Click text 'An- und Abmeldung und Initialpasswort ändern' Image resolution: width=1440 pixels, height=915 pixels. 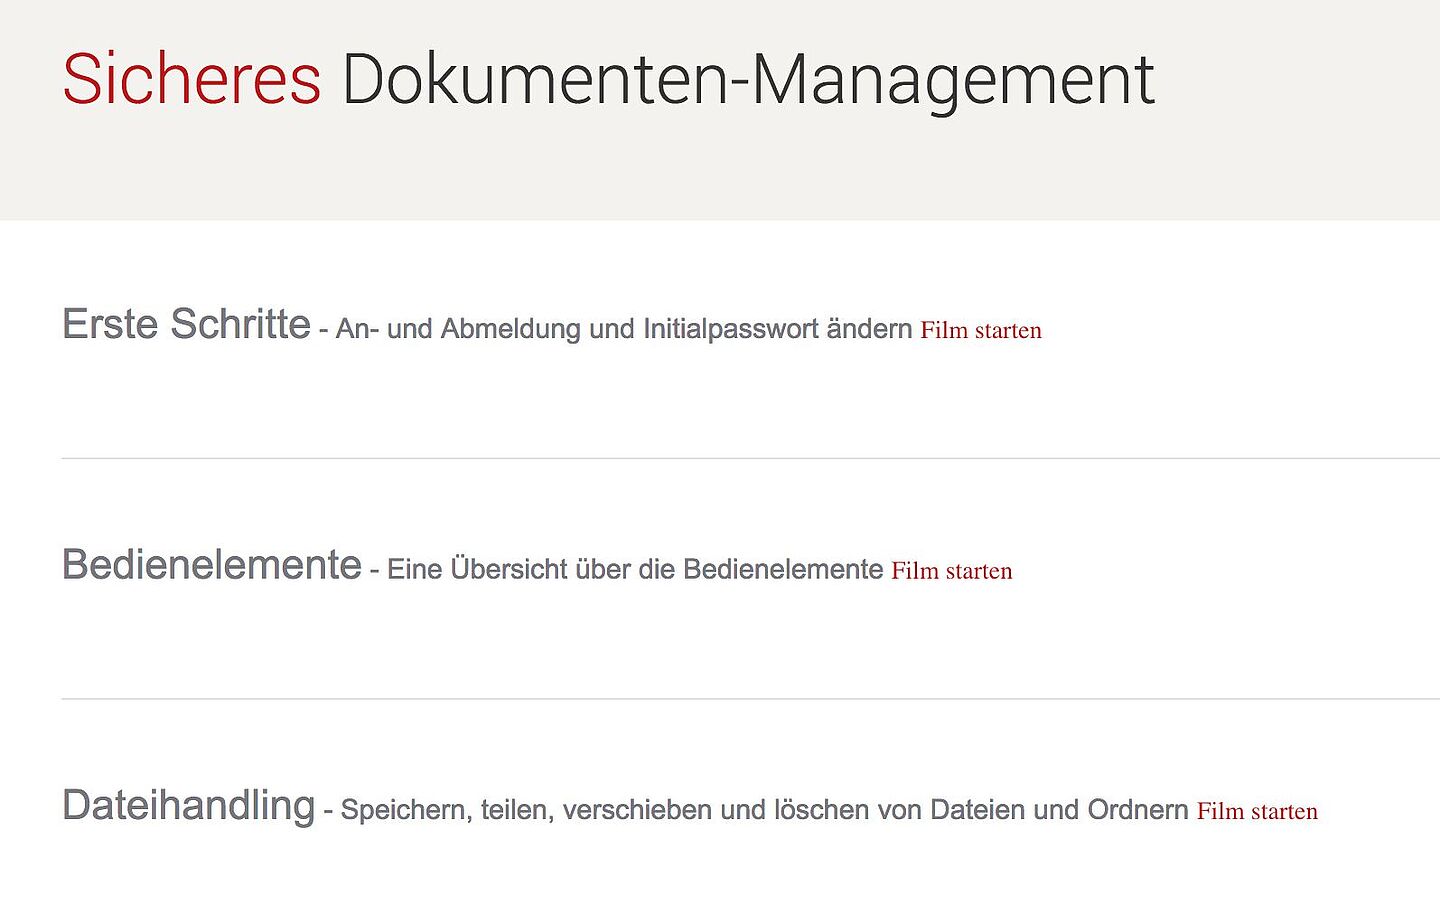pos(624,329)
